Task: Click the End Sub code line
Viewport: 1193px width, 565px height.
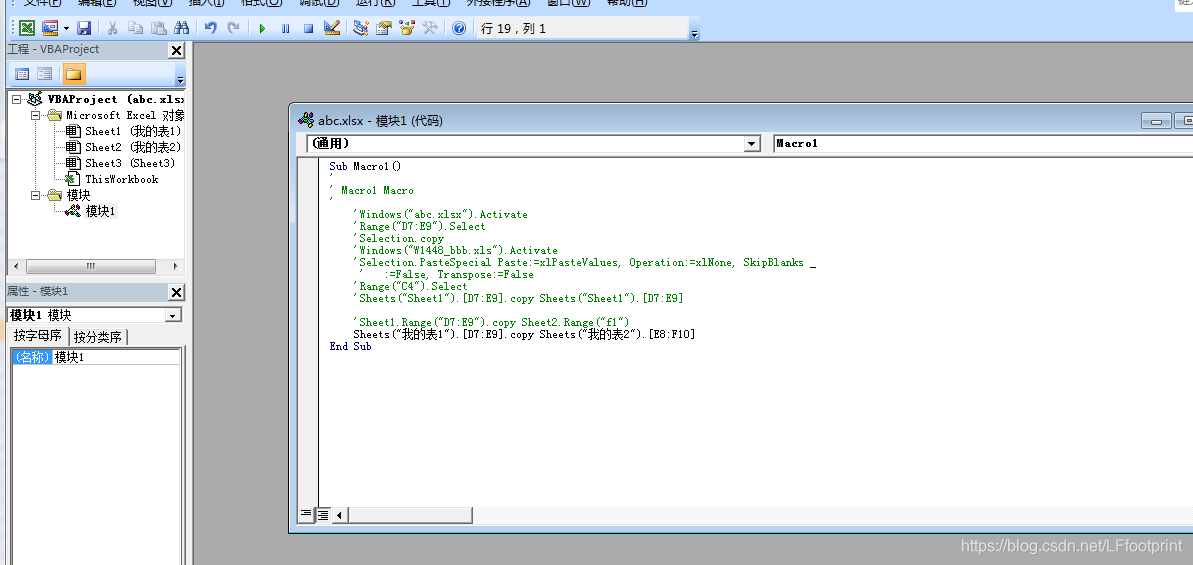Action: [x=350, y=346]
